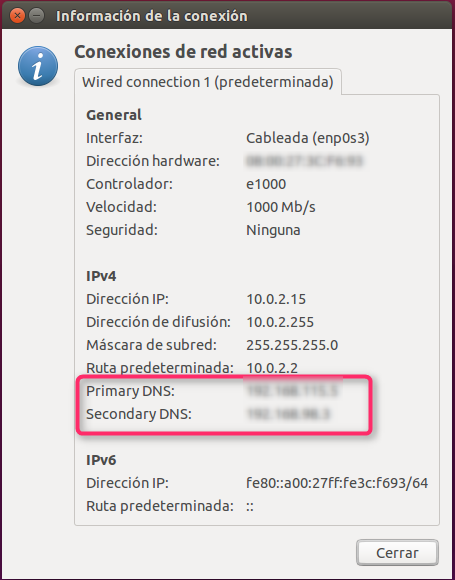Click the grey minimize window button

[x=36, y=16]
